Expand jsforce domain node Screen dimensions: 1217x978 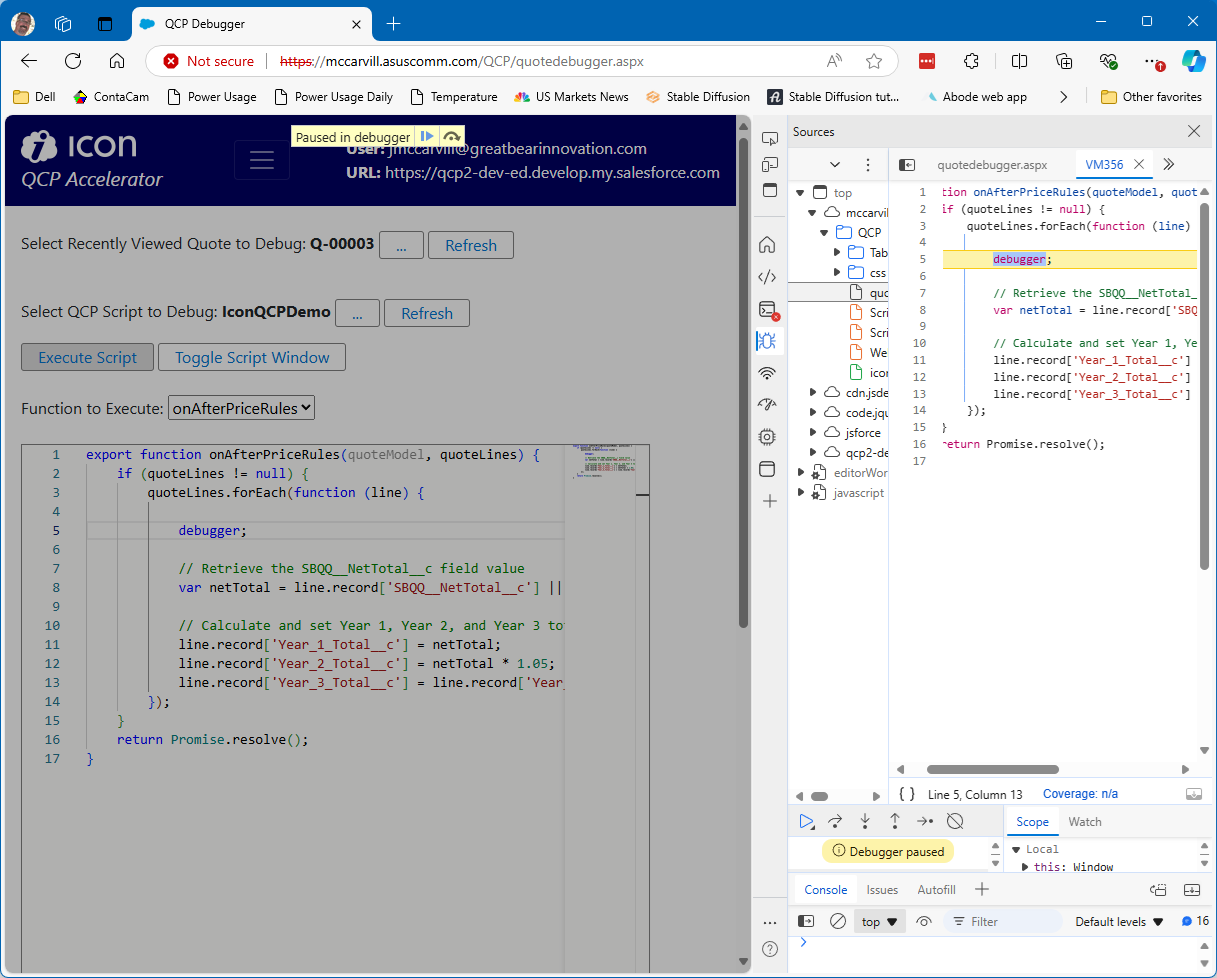(x=812, y=432)
